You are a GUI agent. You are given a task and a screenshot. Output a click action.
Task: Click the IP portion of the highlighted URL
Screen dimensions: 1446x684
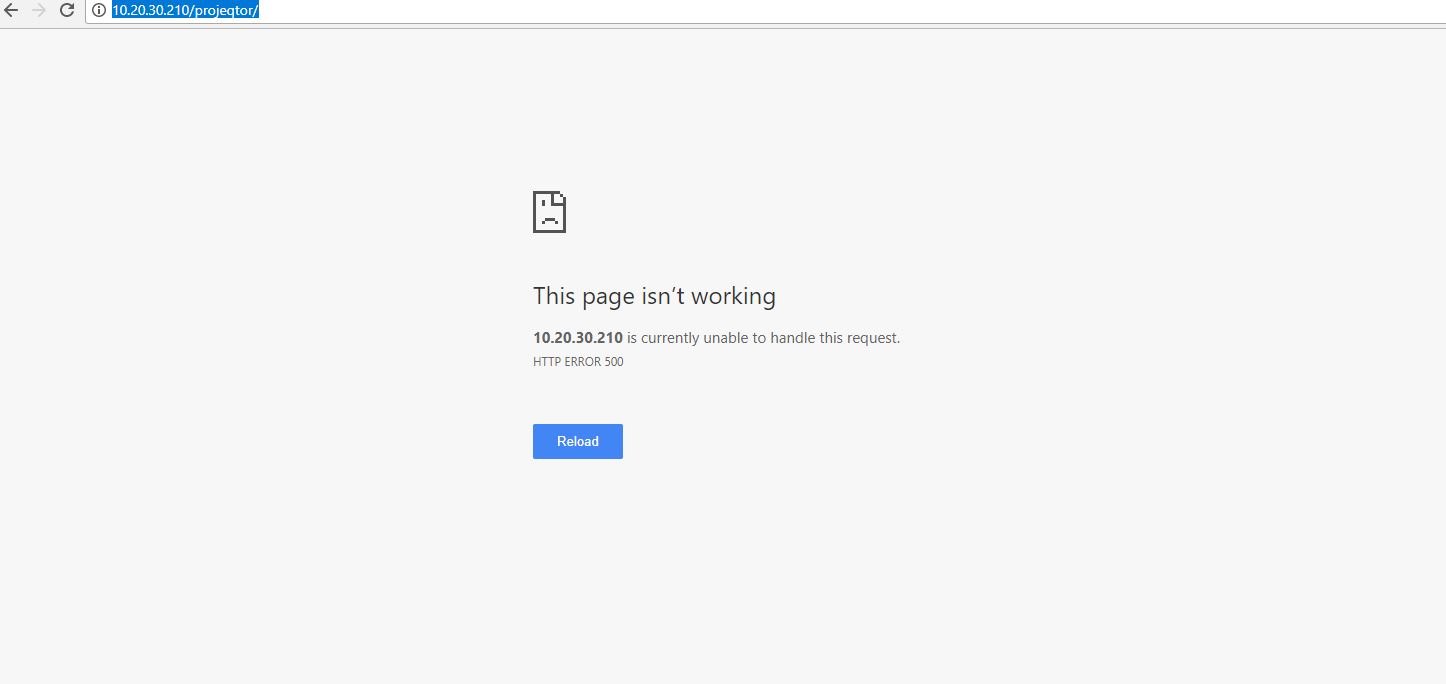(150, 10)
